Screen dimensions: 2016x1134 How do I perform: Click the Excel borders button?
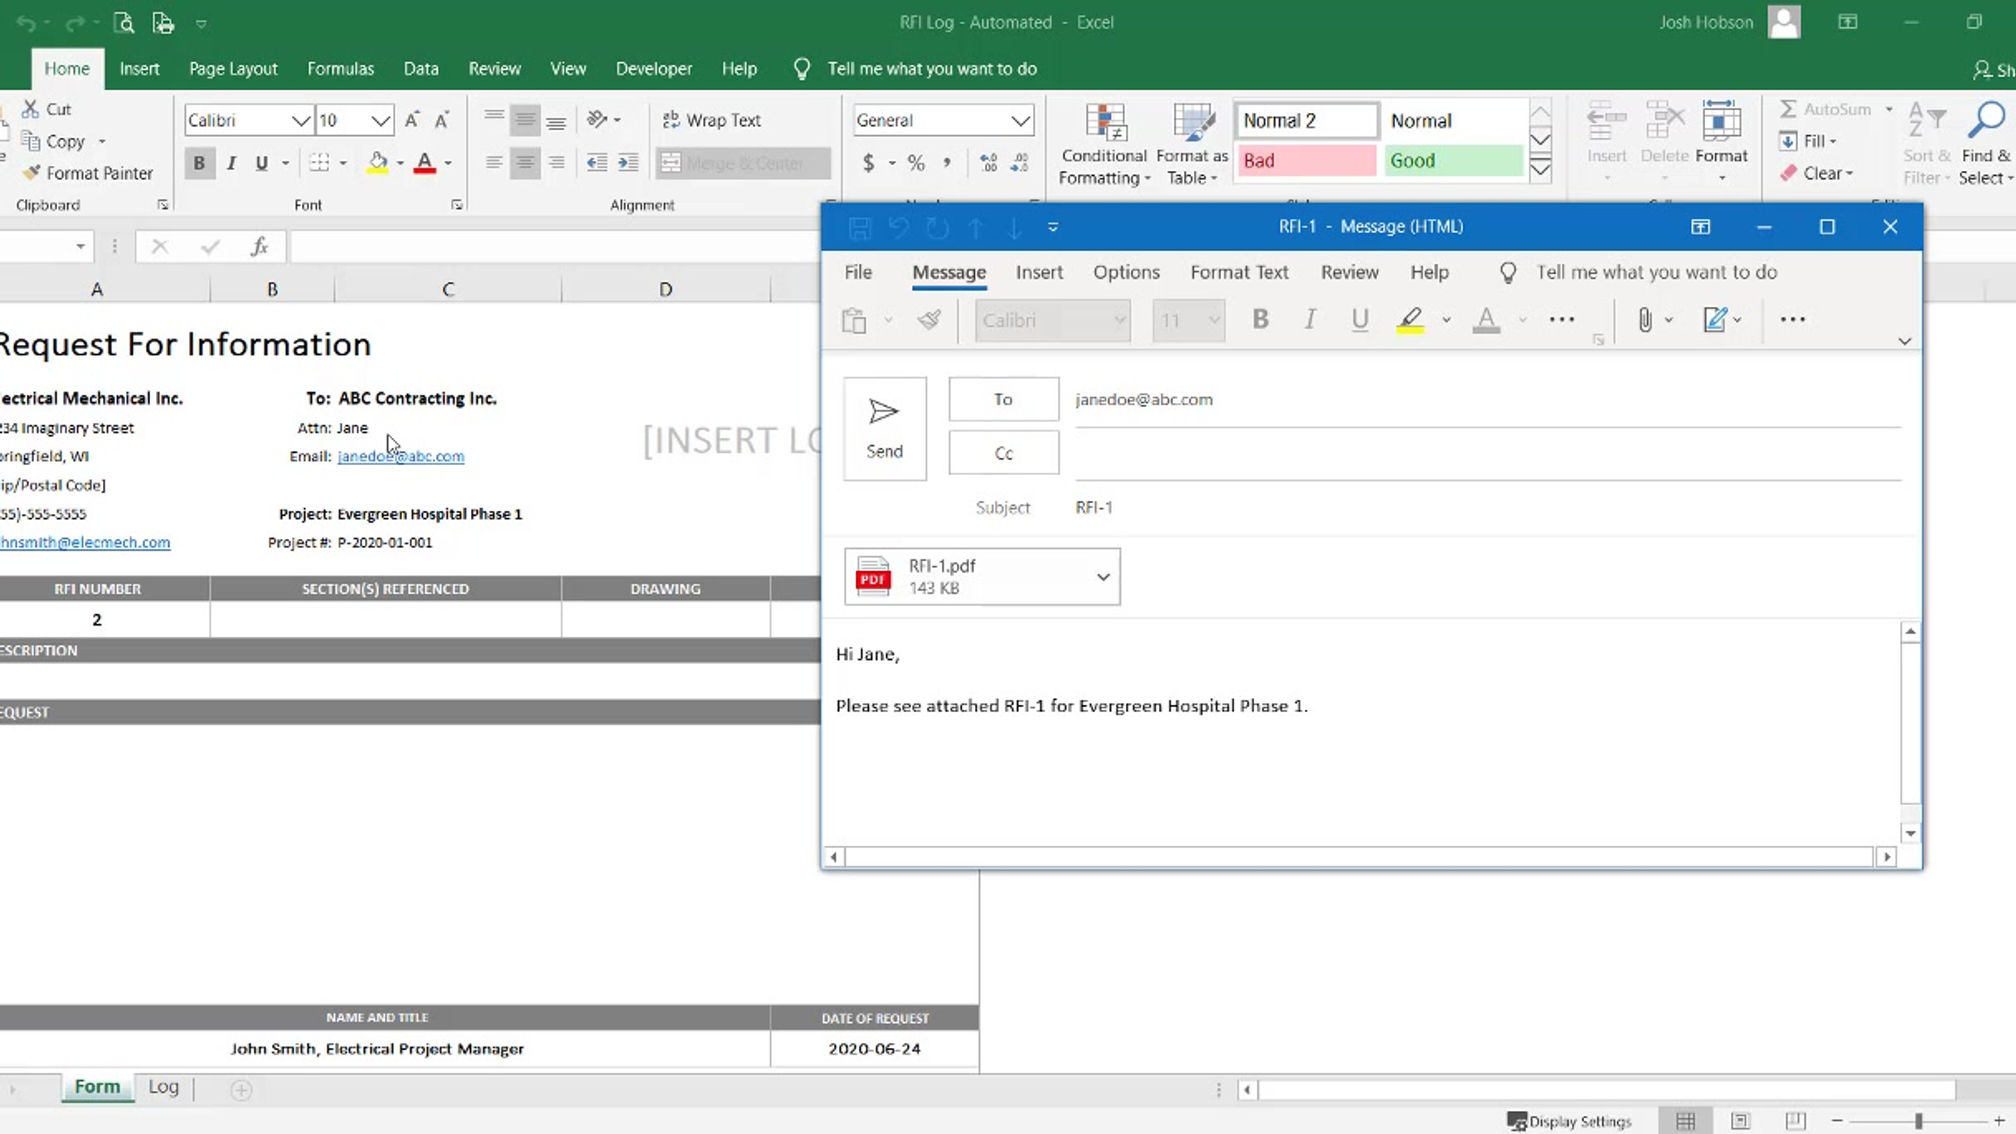click(x=319, y=163)
